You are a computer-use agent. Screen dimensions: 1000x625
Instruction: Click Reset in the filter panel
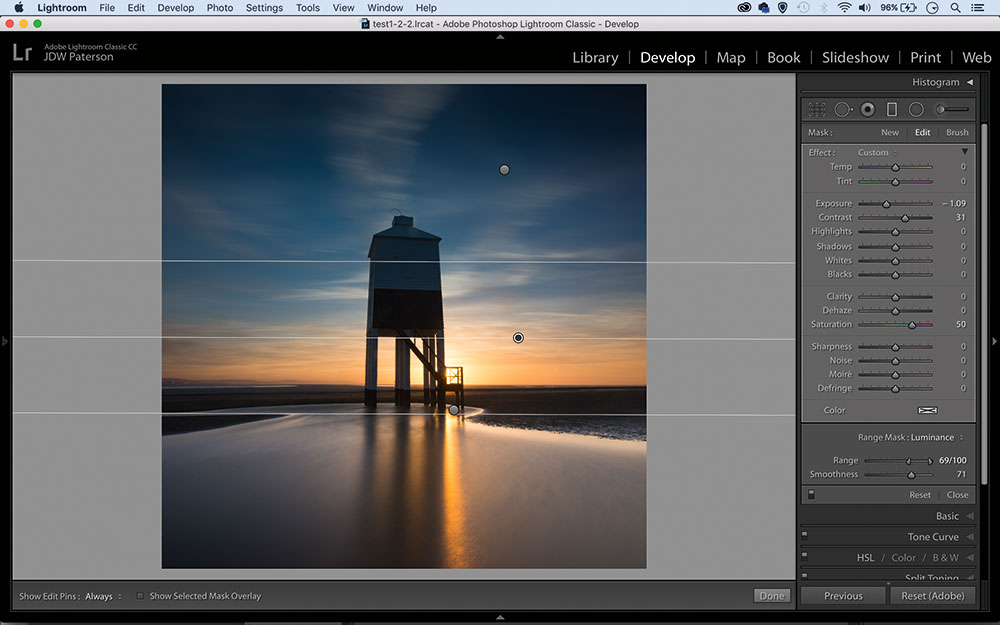coord(920,495)
